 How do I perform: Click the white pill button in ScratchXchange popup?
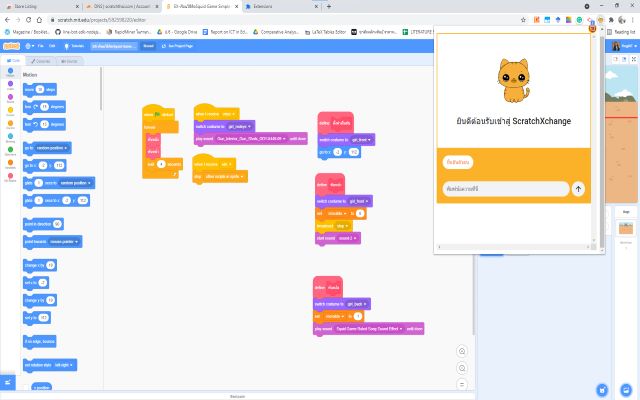click(x=458, y=162)
